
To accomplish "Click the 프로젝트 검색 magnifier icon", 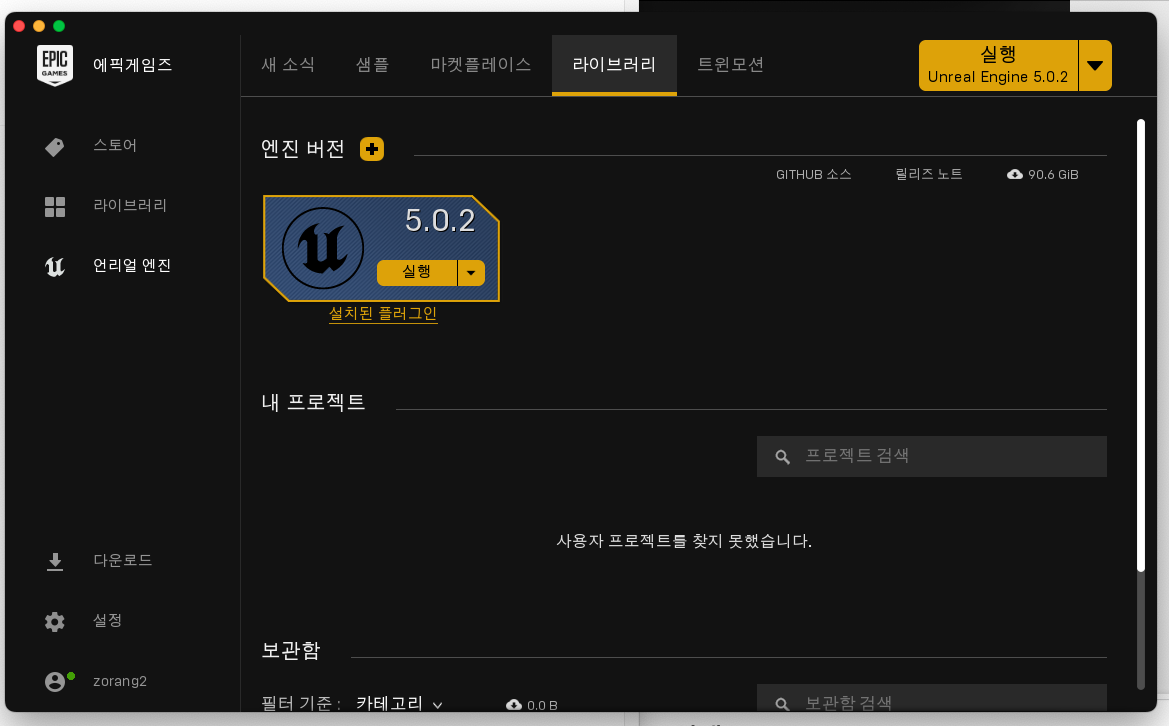I will pyautogui.click(x=782, y=457).
